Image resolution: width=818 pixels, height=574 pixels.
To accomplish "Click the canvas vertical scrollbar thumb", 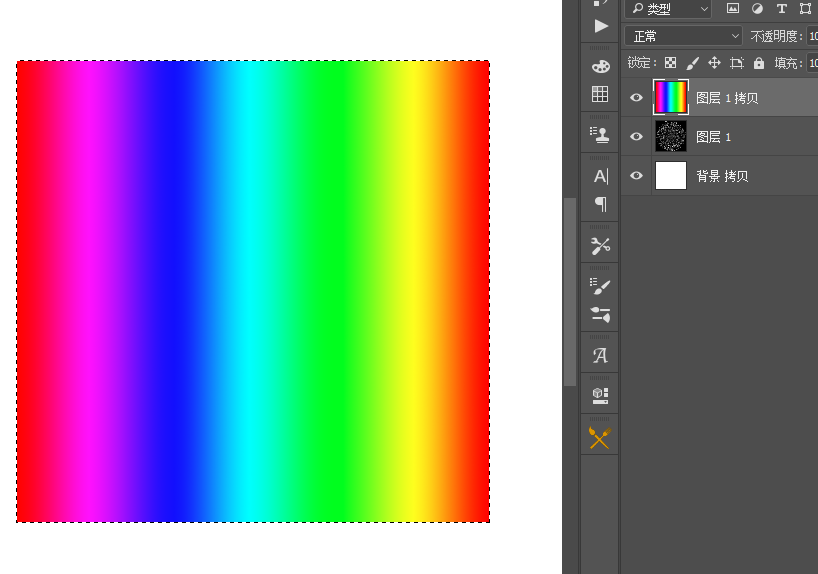I will 570,292.
